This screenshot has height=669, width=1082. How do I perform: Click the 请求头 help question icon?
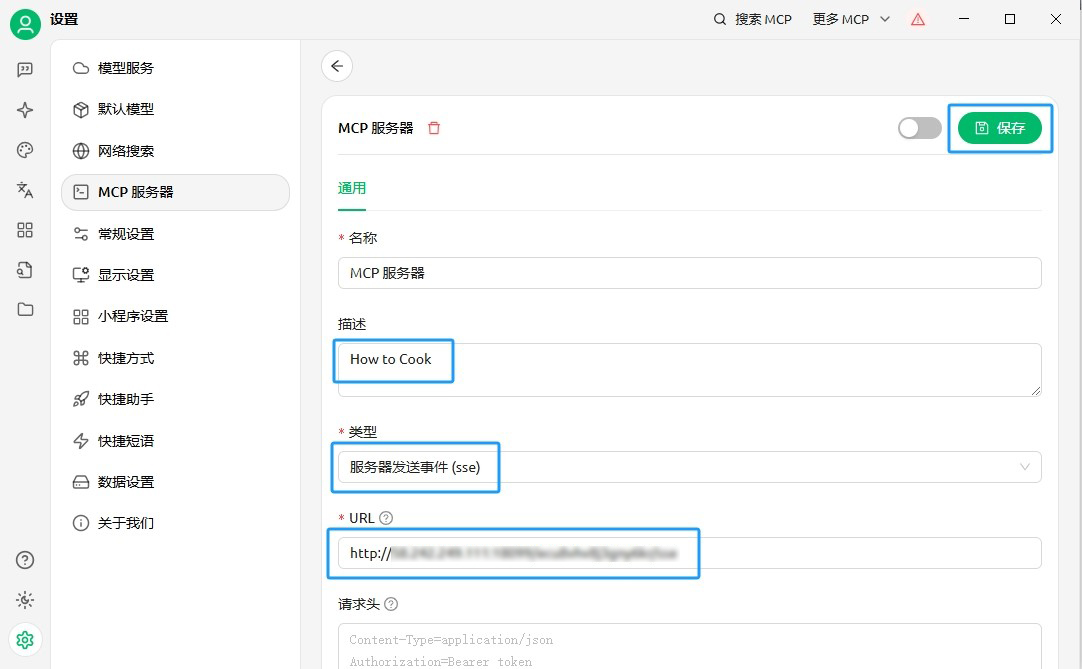[x=391, y=604]
